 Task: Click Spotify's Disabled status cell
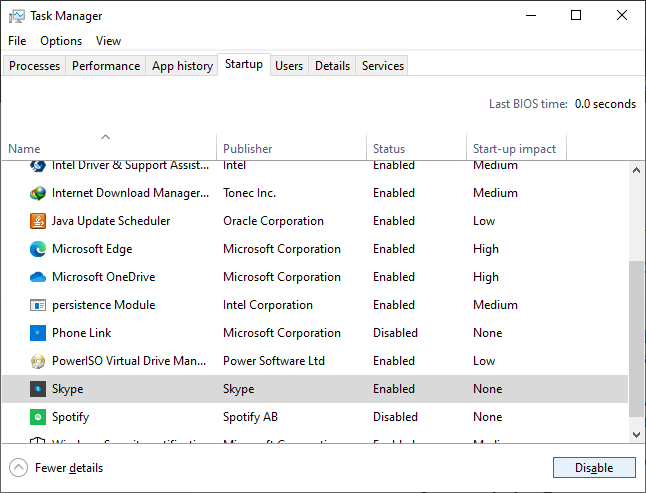click(395, 417)
